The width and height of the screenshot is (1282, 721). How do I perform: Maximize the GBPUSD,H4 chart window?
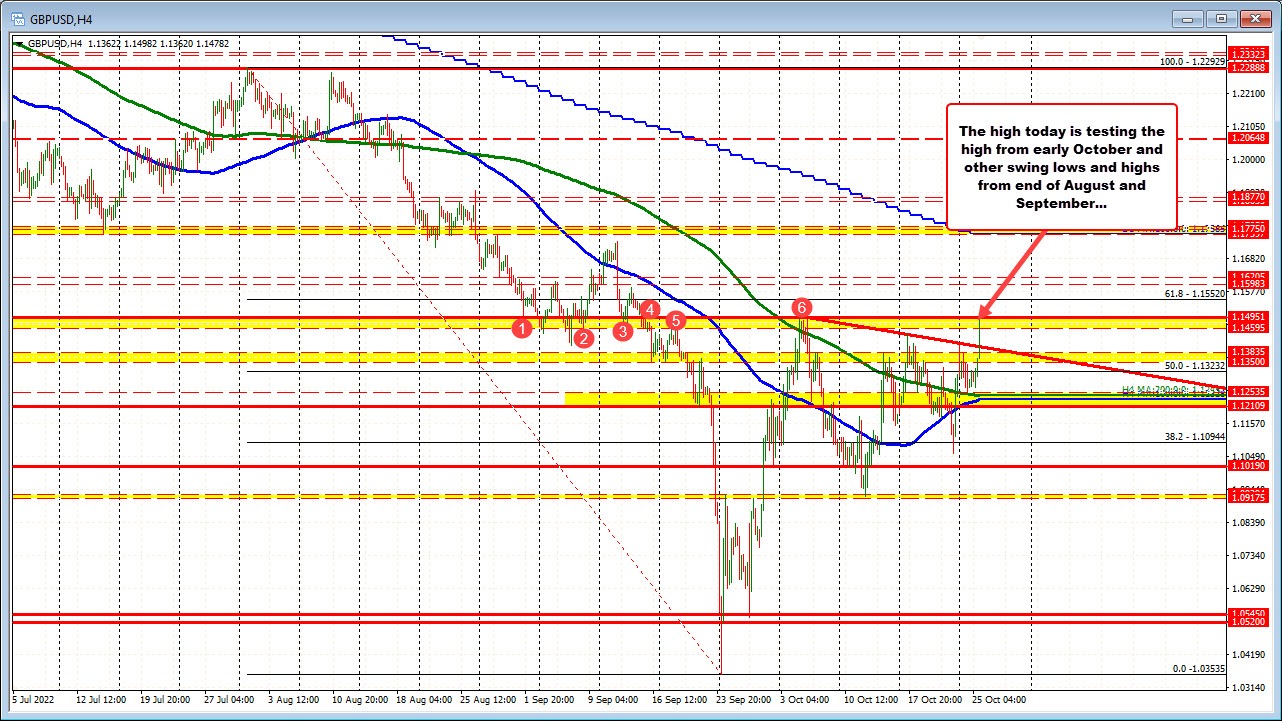click(1221, 18)
